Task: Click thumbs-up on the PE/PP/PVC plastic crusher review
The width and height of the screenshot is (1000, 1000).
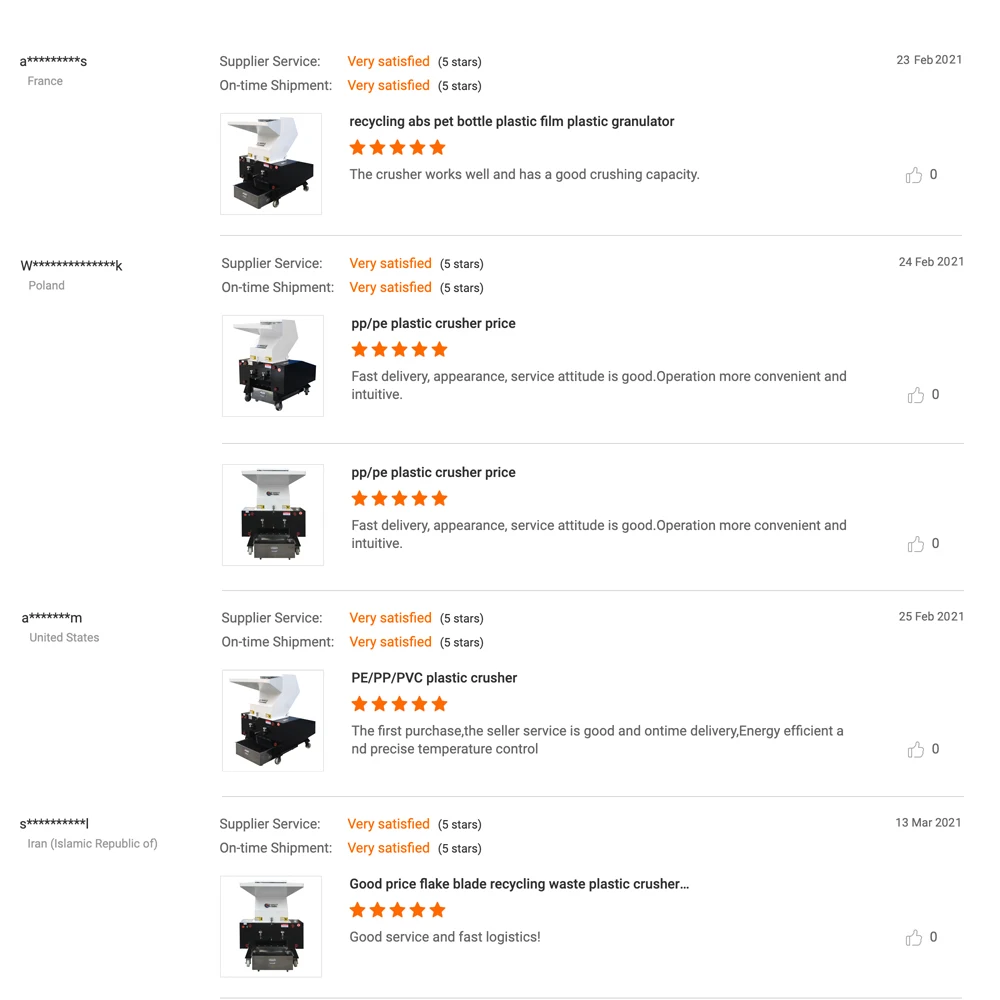Action: click(916, 750)
